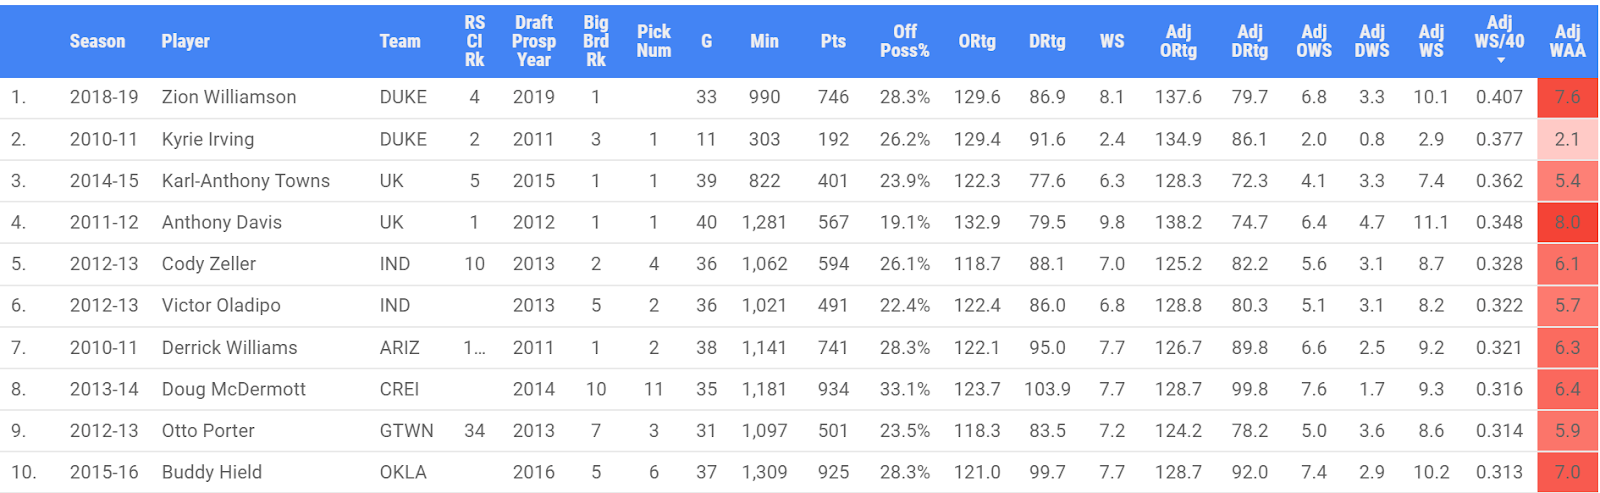The height and width of the screenshot is (493, 1600).
Task: Sort by Adj DRtg column header
Action: point(1249,41)
